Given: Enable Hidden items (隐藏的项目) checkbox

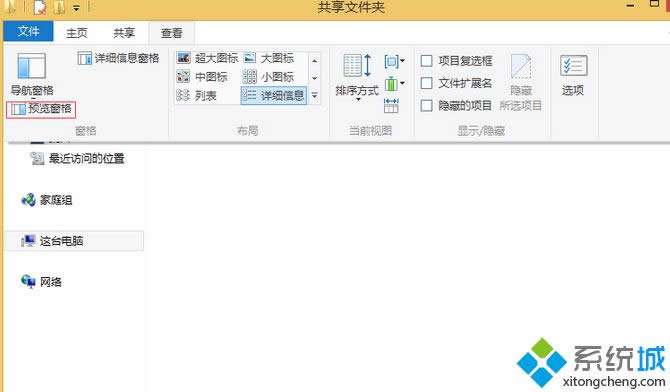Looking at the screenshot, I should (456, 106).
